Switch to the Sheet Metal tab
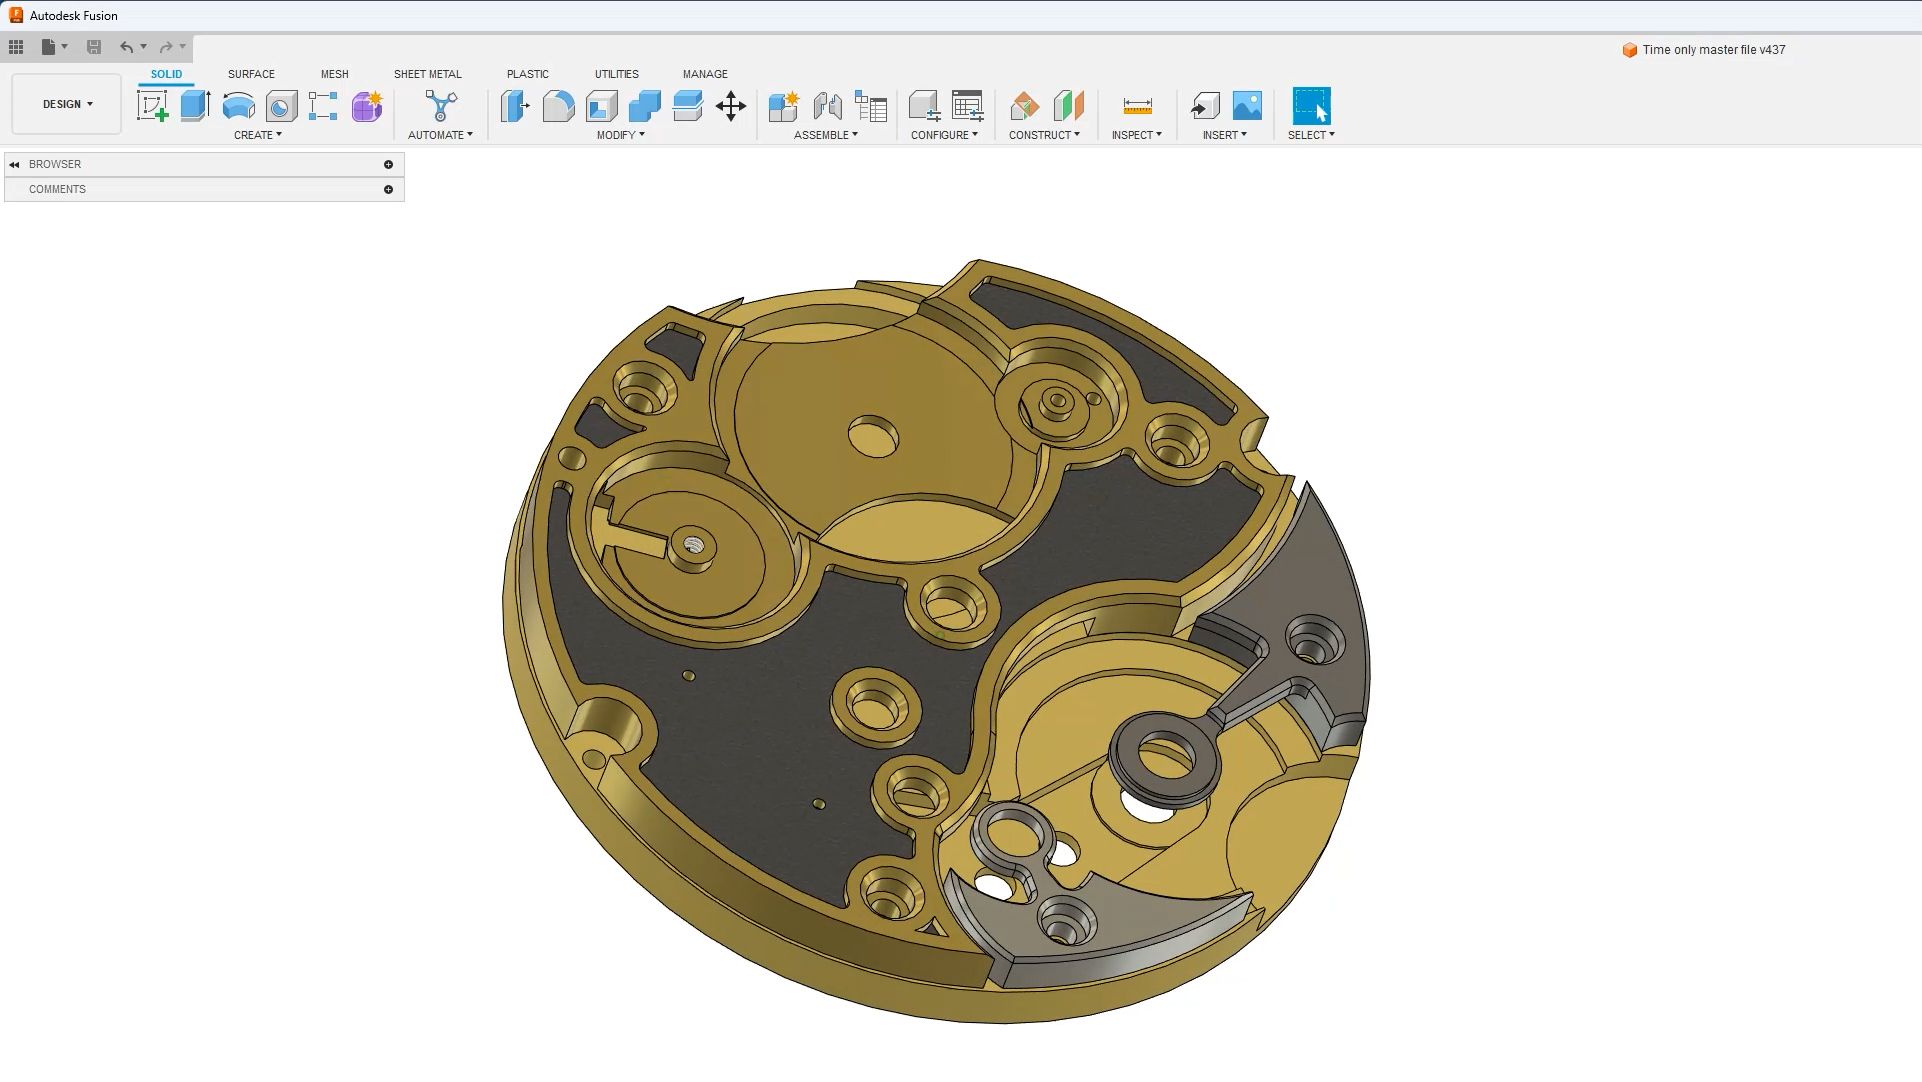The width and height of the screenshot is (1922, 1082). (x=427, y=74)
